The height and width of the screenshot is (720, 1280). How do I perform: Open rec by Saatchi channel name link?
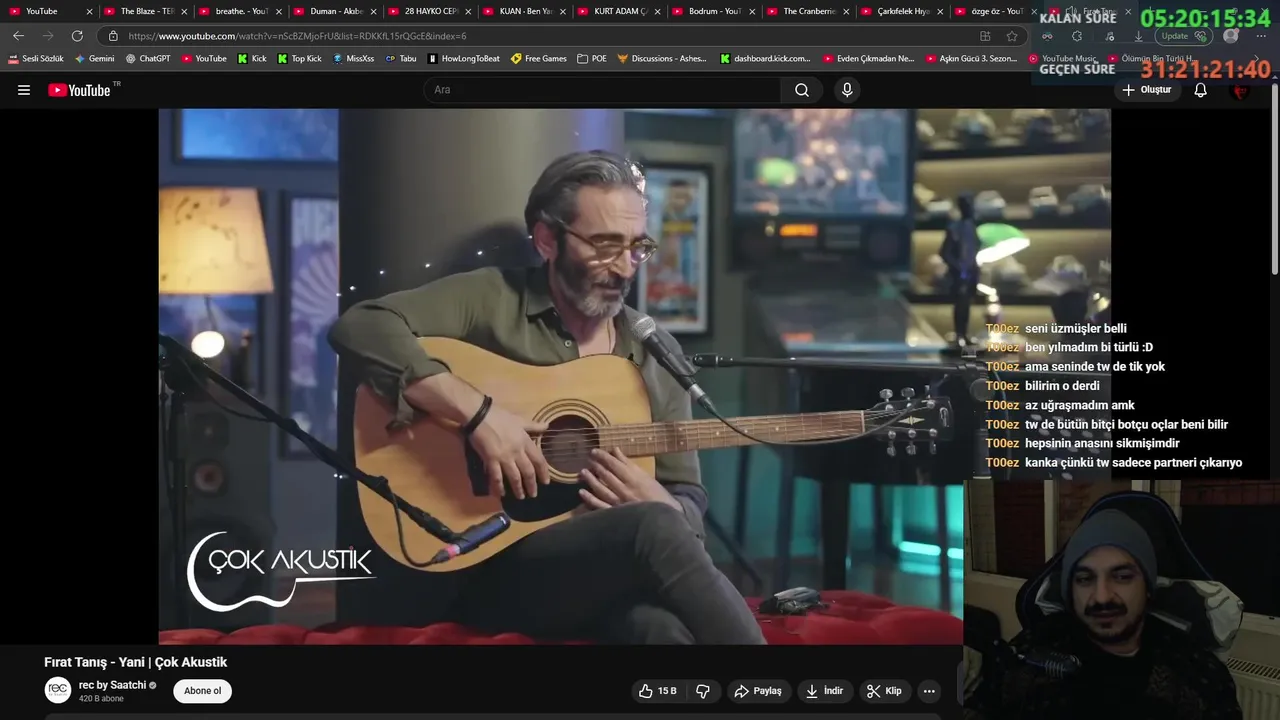click(112, 685)
